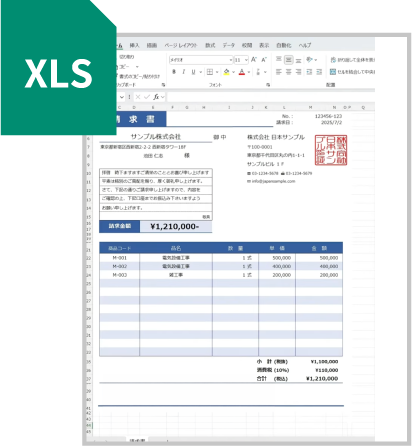The image size is (412, 446).
Task: Toggle bold formatting
Action: pos(174,72)
